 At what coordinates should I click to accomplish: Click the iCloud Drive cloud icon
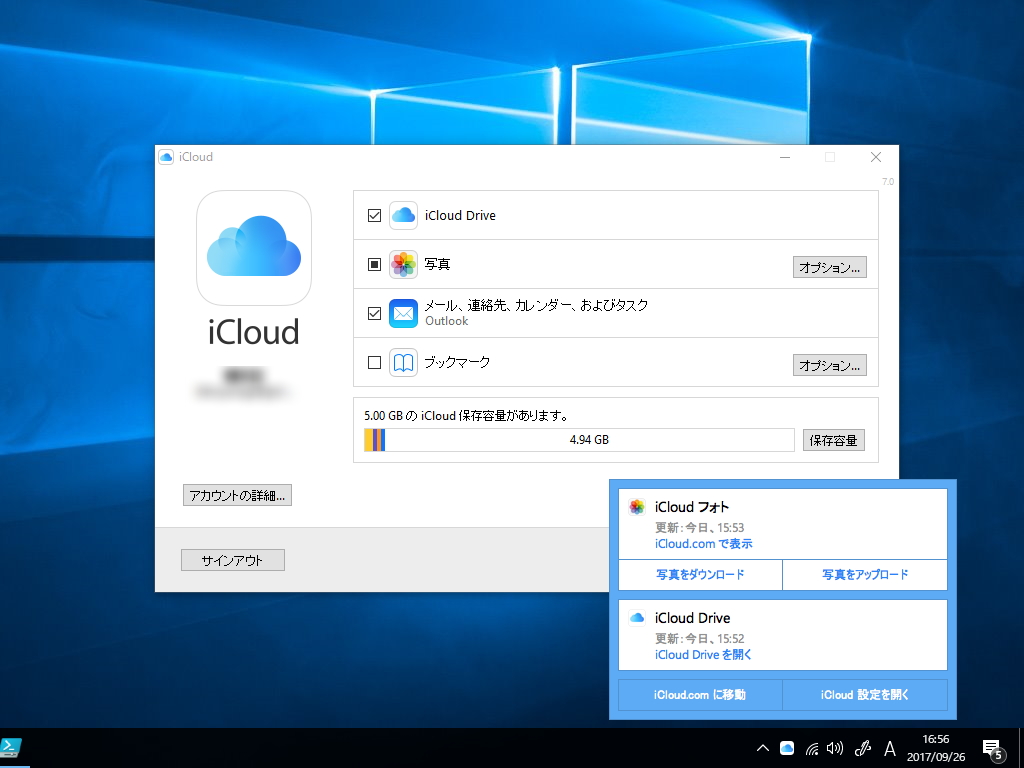tap(402, 215)
